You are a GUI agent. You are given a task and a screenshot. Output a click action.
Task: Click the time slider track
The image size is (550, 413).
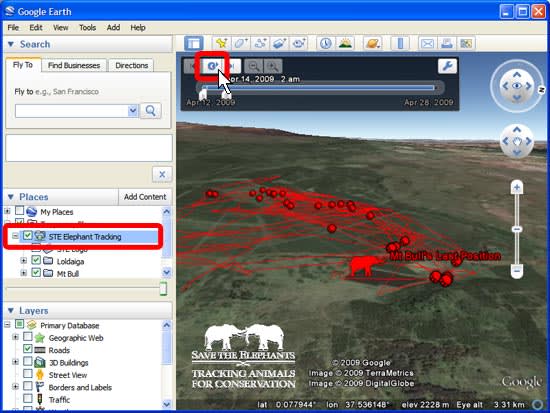(319, 88)
